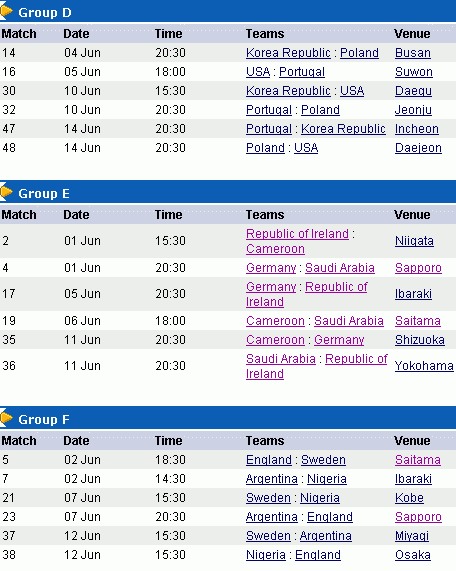
Task: Open the Niigata venue link
Action: 414,241
